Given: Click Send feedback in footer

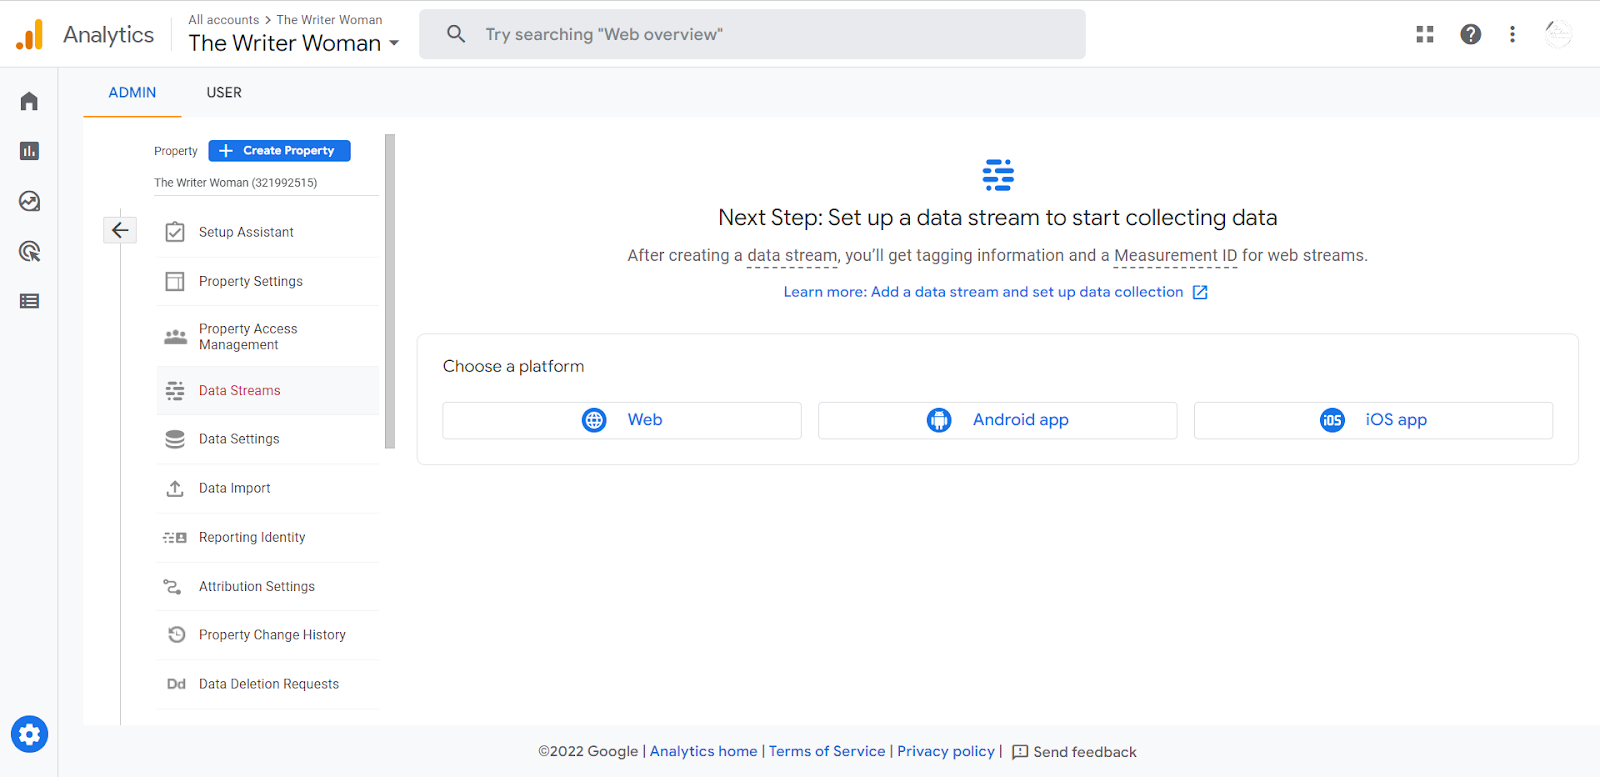Looking at the screenshot, I should [1074, 752].
